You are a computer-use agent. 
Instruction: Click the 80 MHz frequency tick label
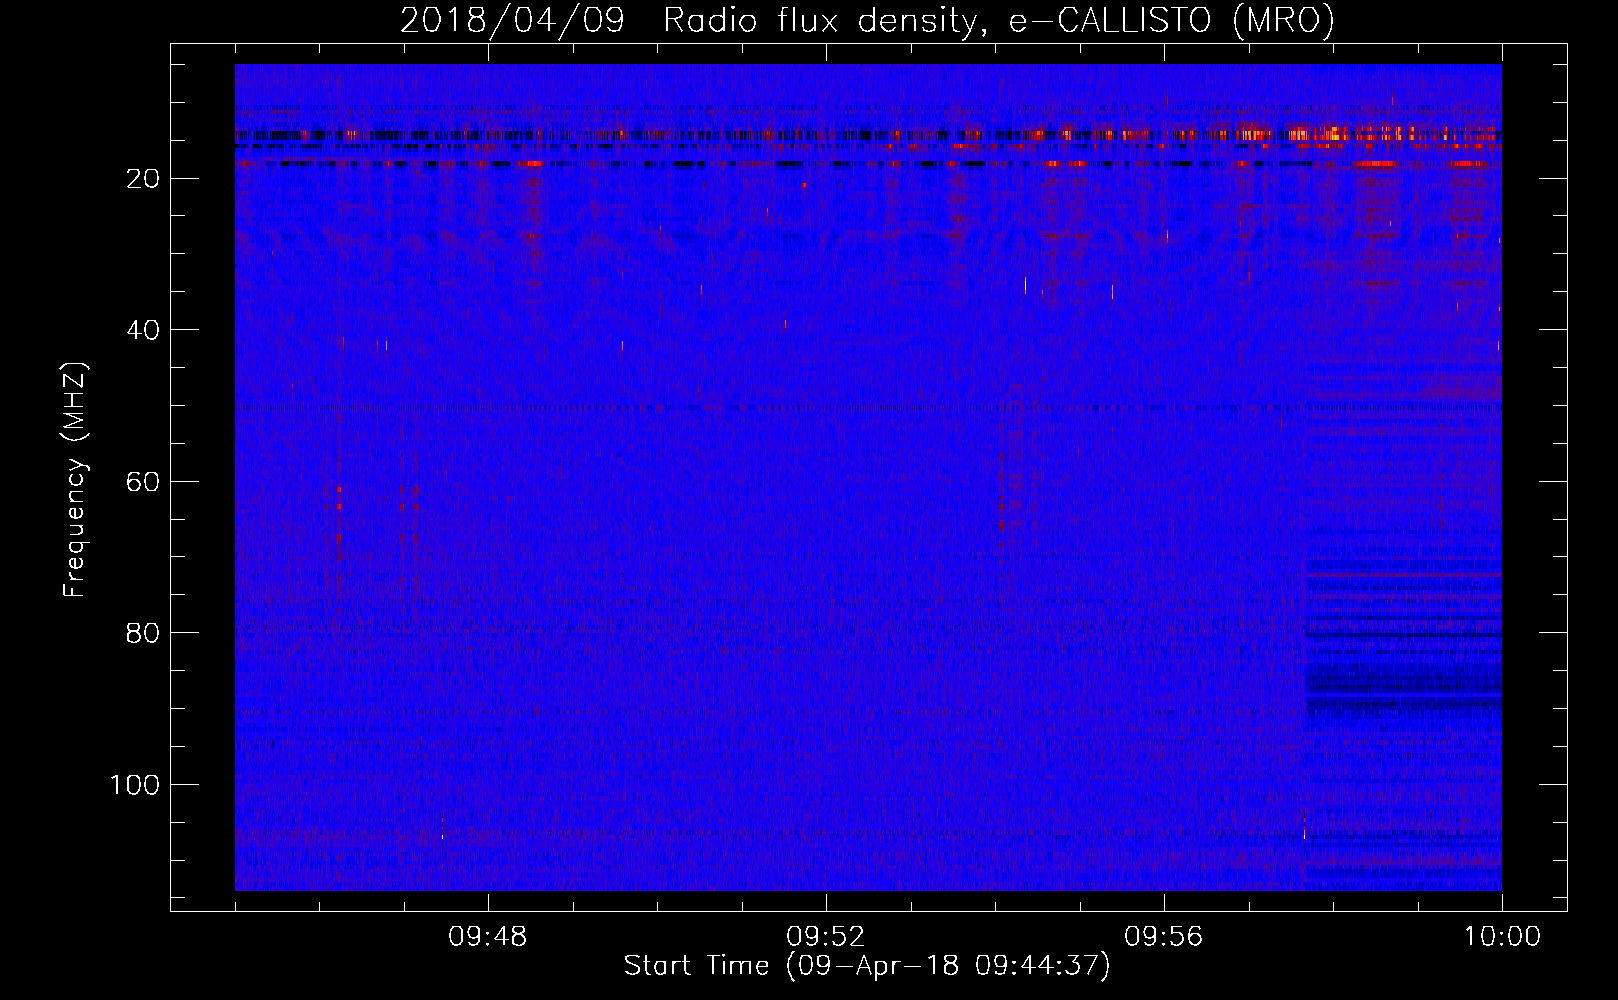(143, 633)
